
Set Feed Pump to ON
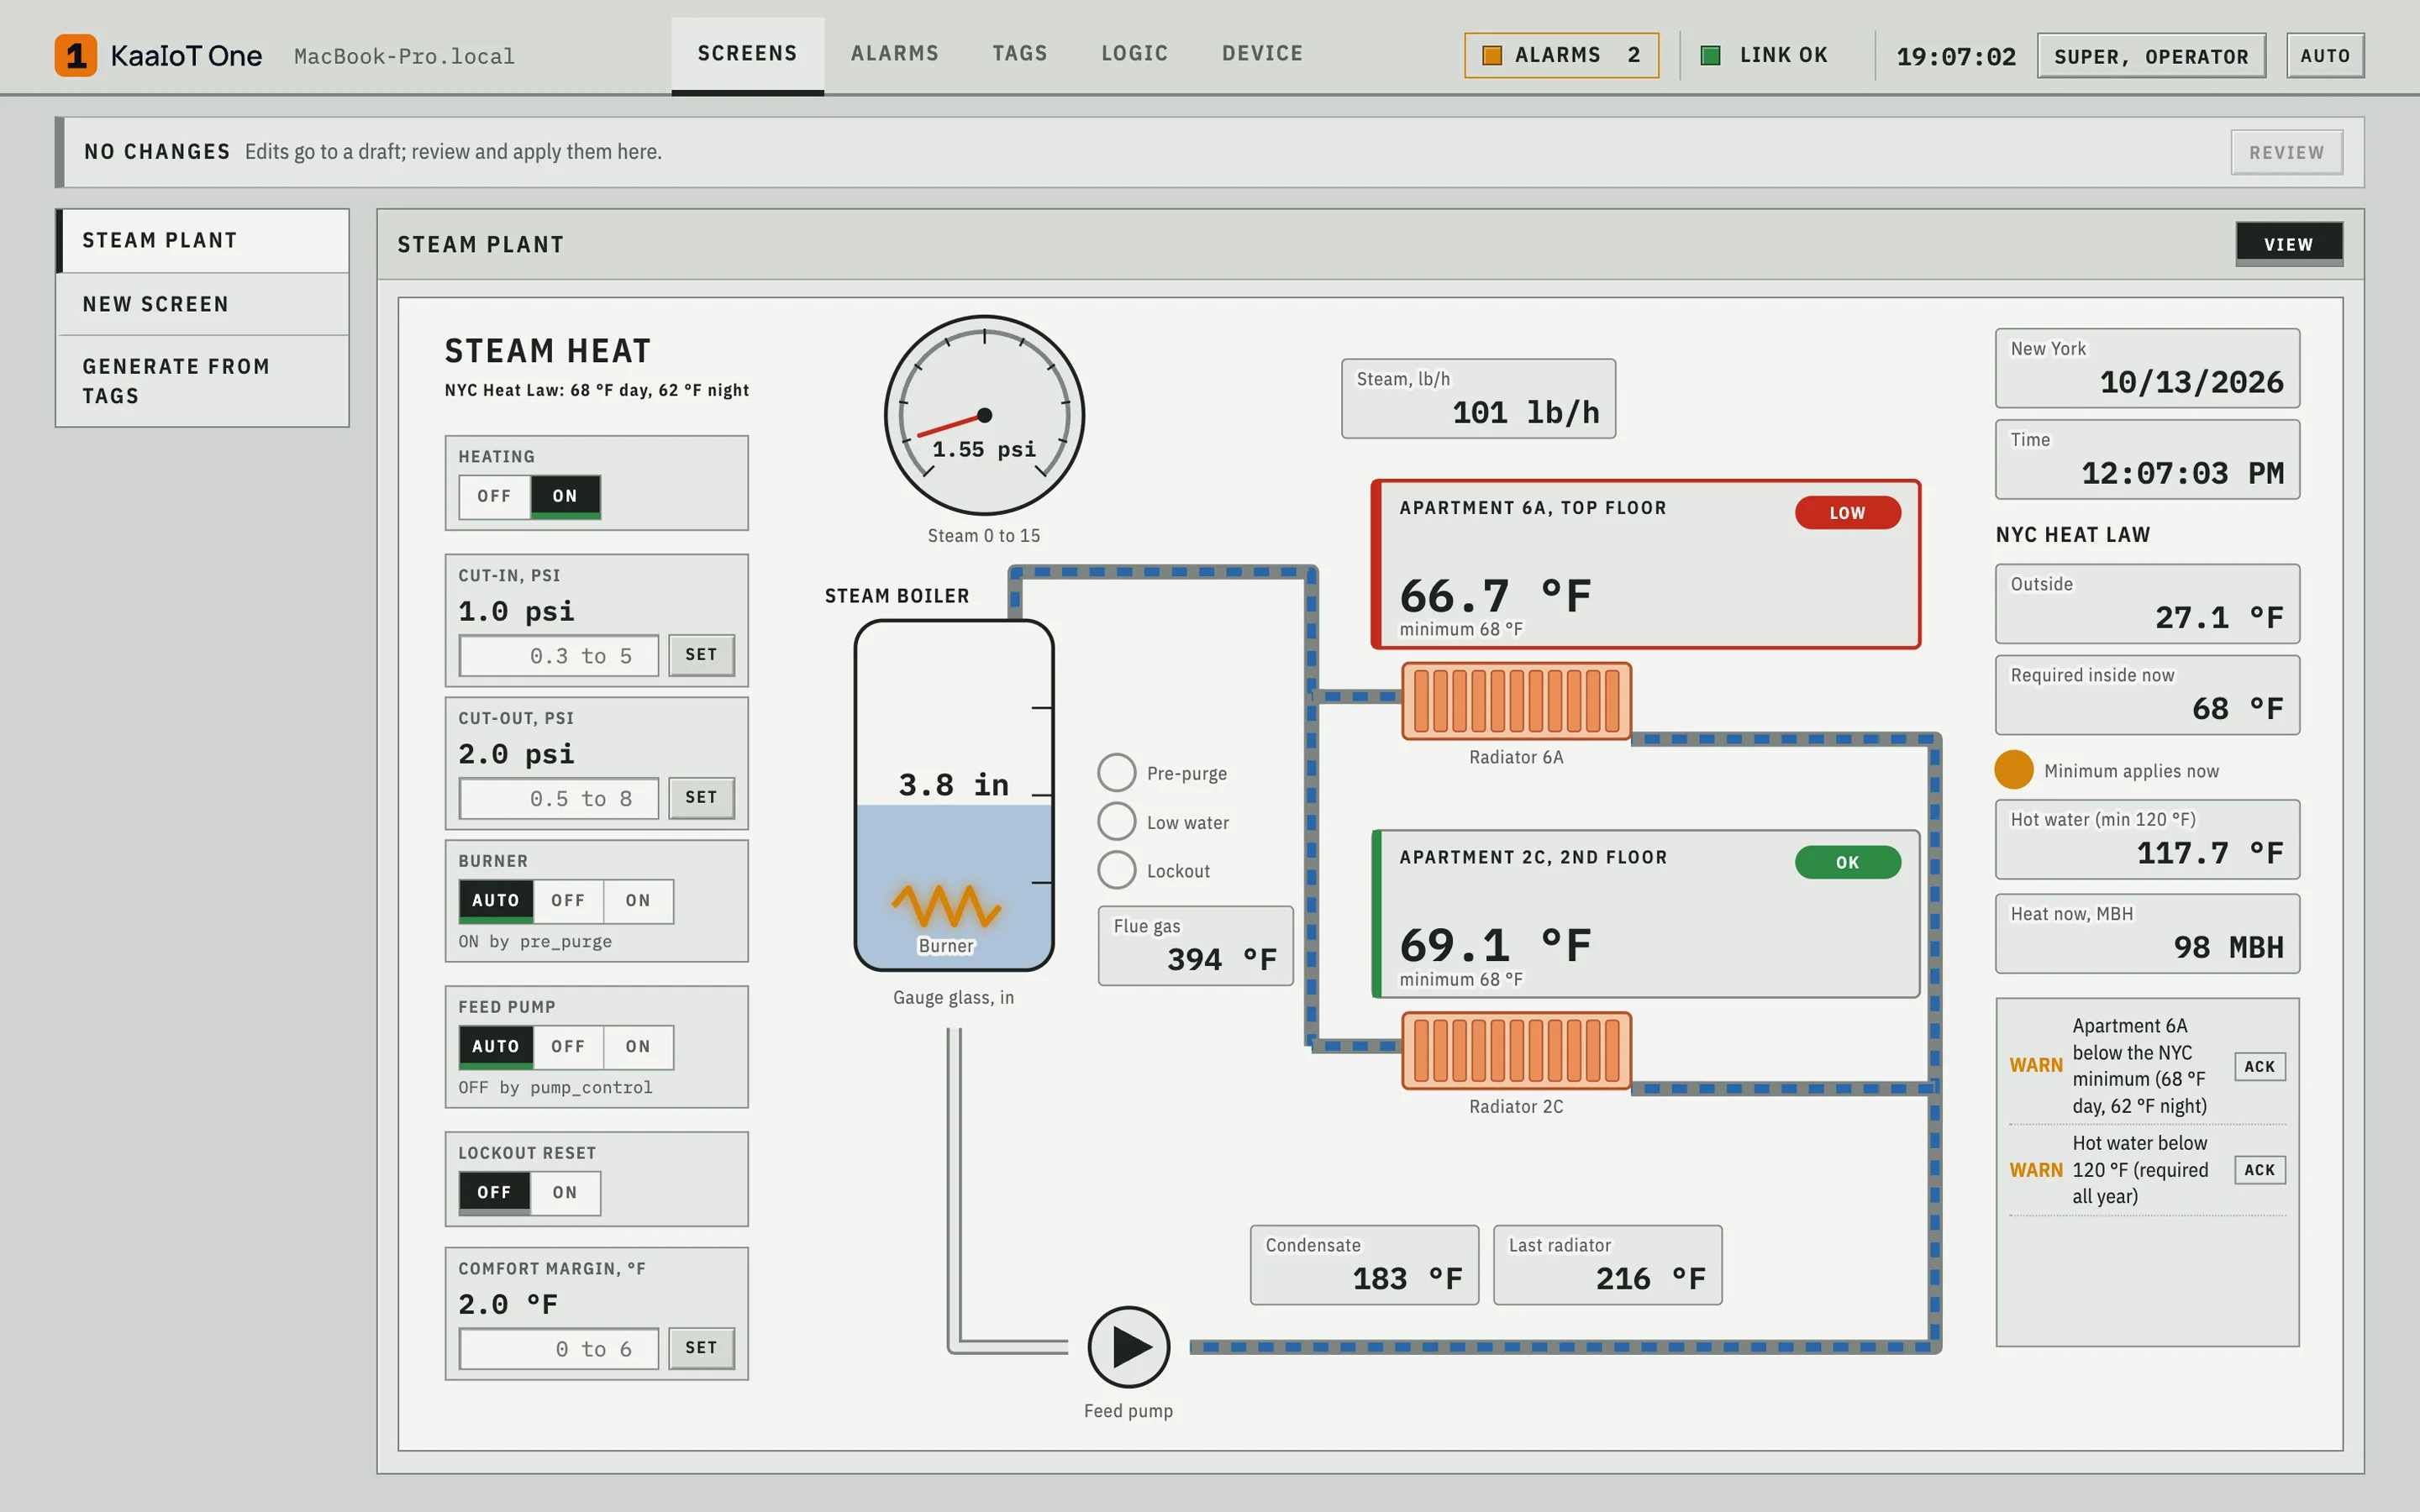tap(638, 1047)
